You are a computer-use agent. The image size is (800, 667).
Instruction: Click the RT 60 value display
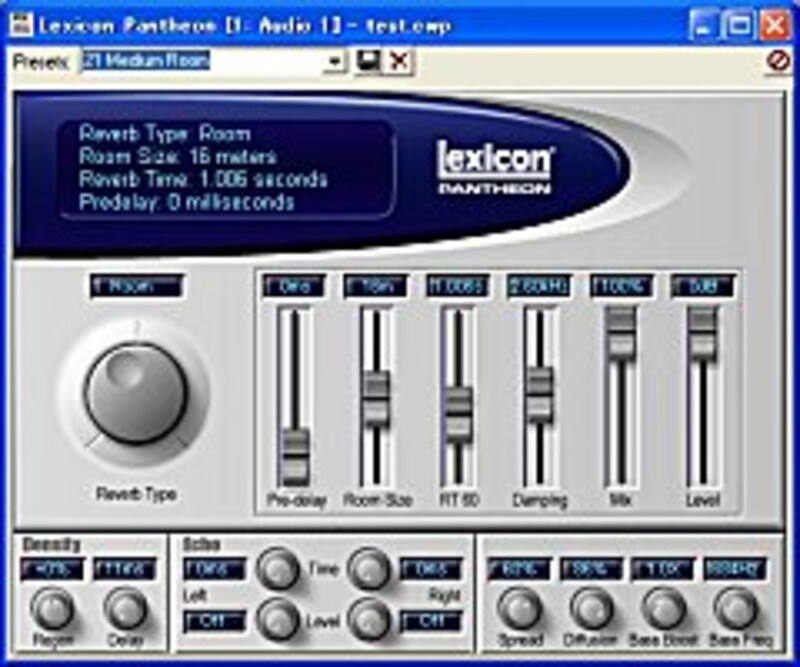(x=458, y=286)
